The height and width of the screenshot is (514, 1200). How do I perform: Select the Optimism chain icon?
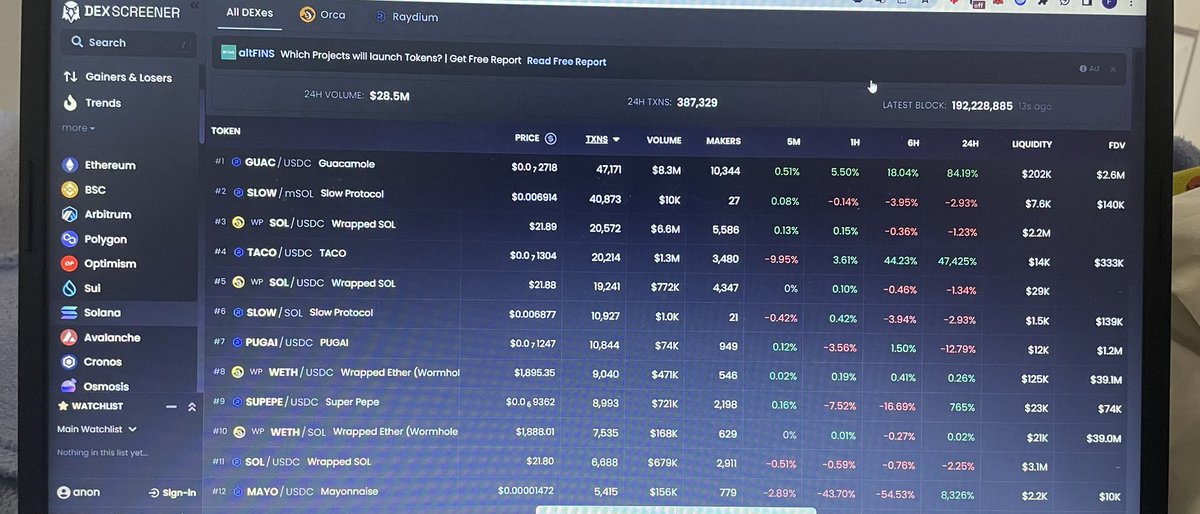tap(69, 264)
